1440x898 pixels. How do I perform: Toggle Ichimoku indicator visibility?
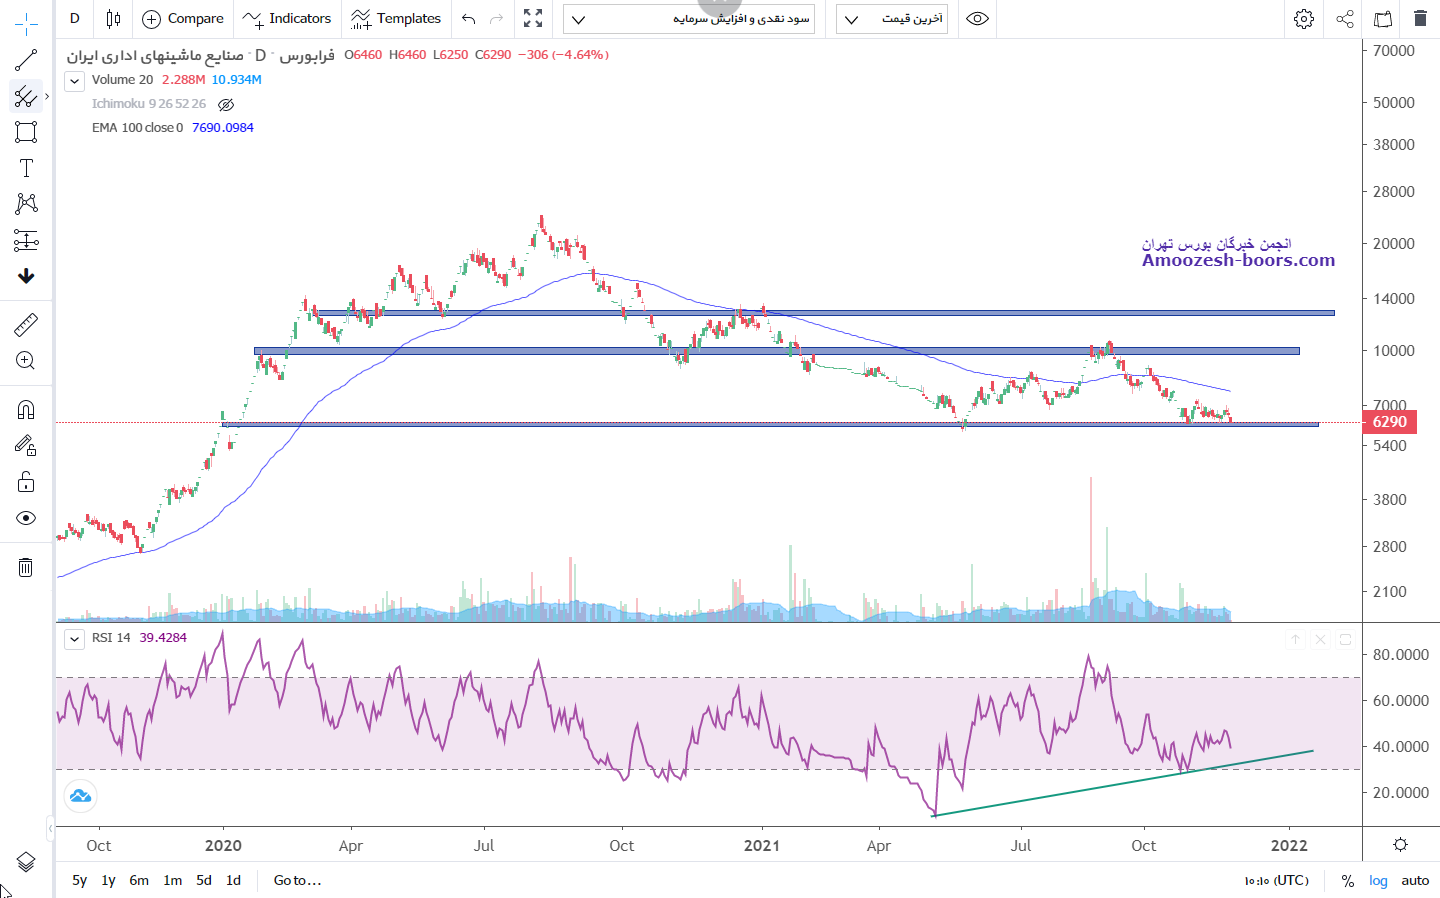coord(226,104)
